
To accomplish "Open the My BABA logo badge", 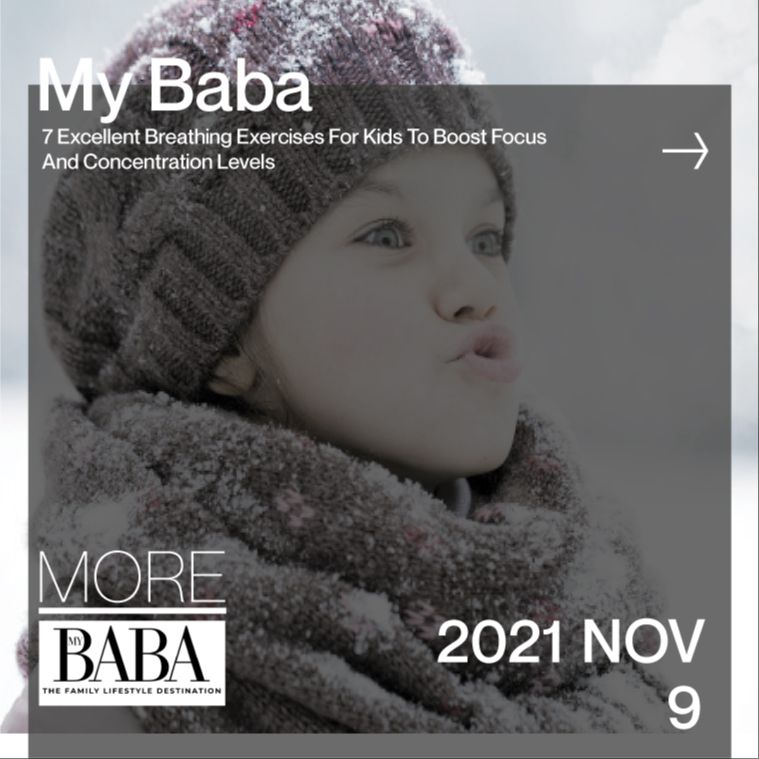I will pyautogui.click(x=132, y=663).
